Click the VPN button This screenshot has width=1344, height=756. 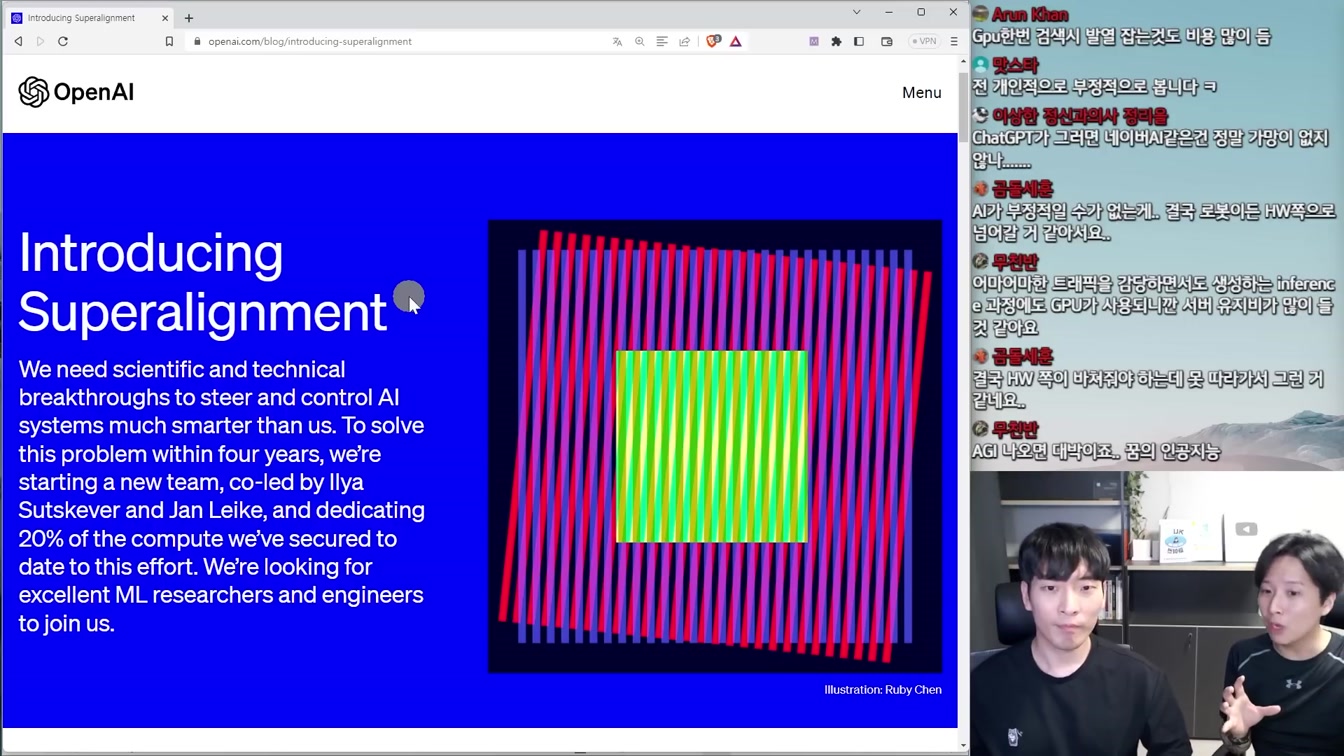point(924,41)
